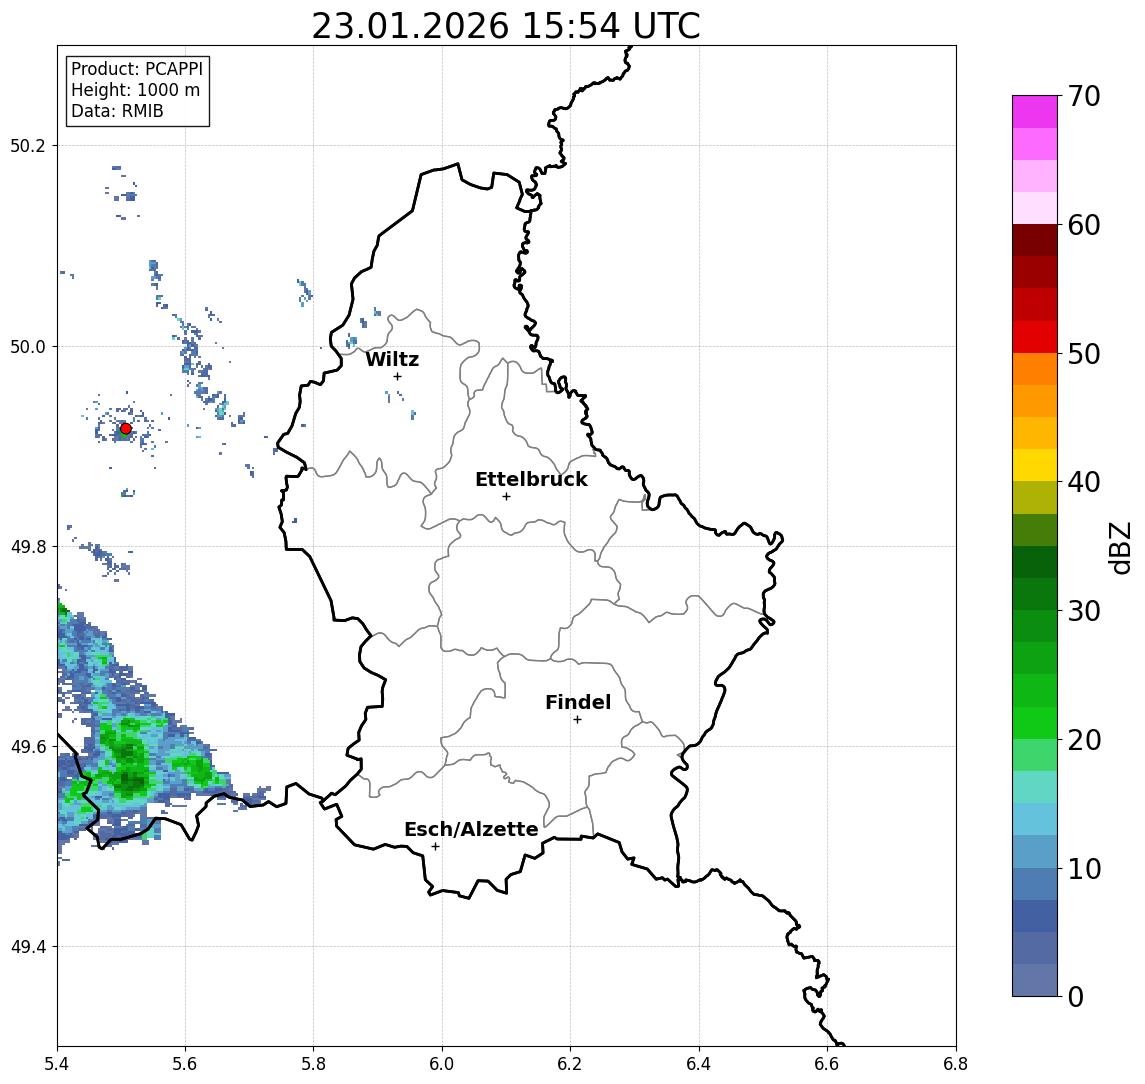Click the red dot radar marker

[126, 429]
